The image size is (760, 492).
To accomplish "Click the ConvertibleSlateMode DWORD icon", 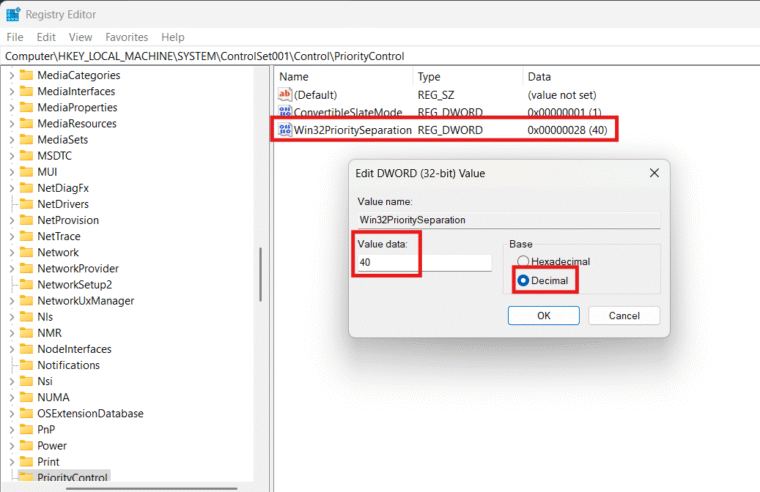I will pos(286,112).
